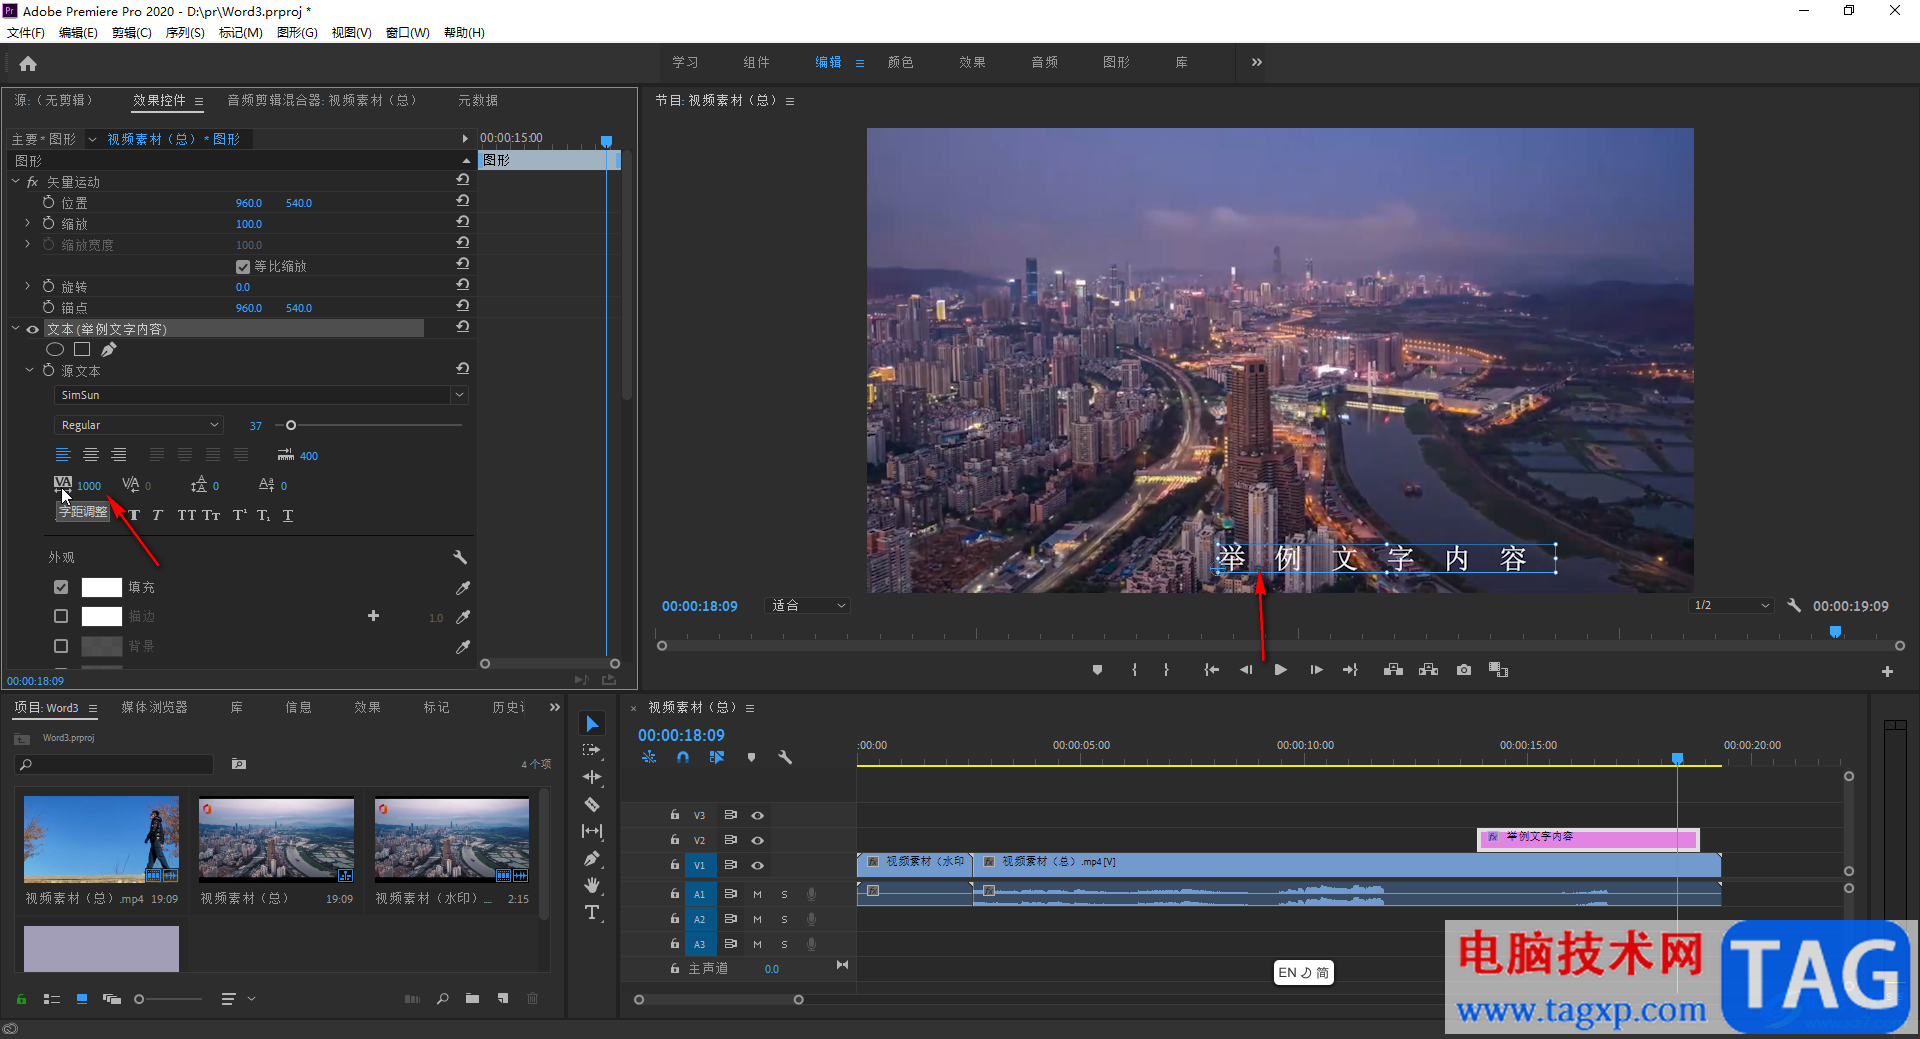Step back one frame
Viewport: 1920px width, 1039px height.
1246,670
